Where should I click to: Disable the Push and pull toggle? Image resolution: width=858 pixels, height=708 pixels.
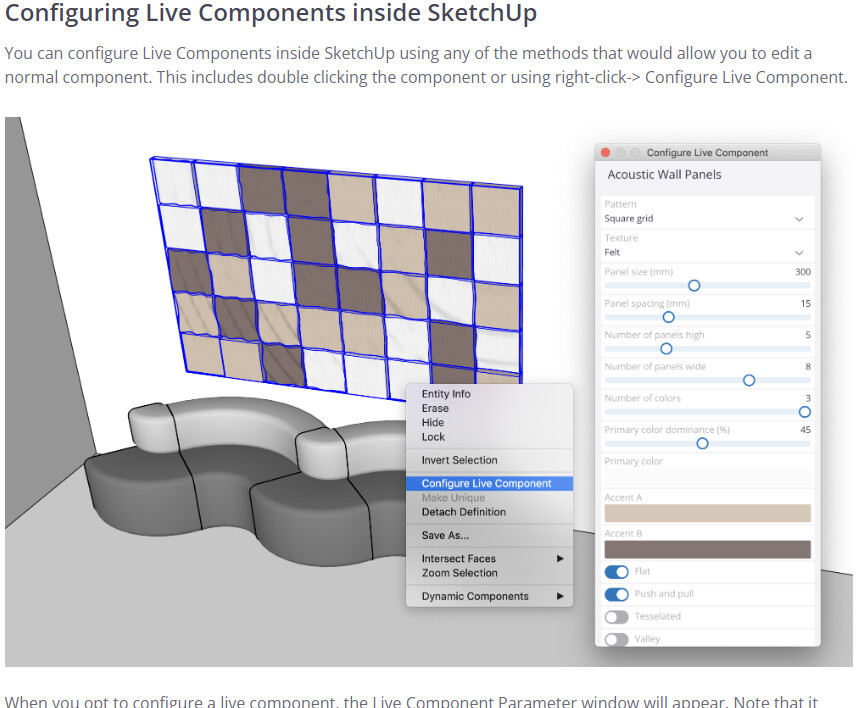[x=617, y=594]
